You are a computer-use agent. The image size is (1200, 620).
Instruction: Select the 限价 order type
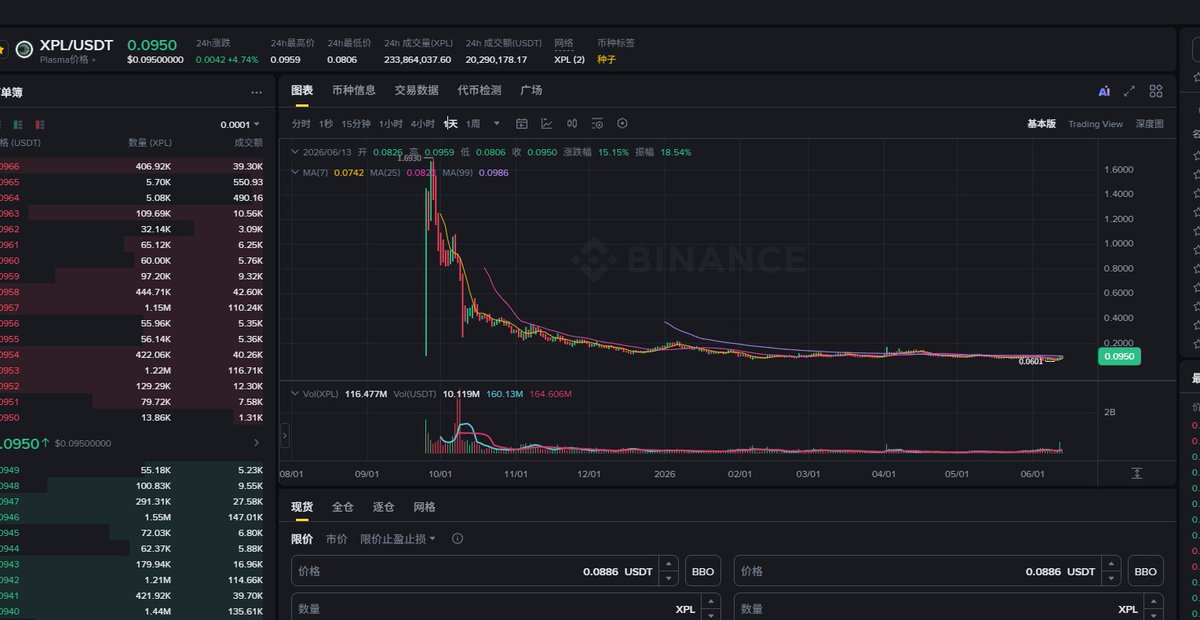point(302,539)
